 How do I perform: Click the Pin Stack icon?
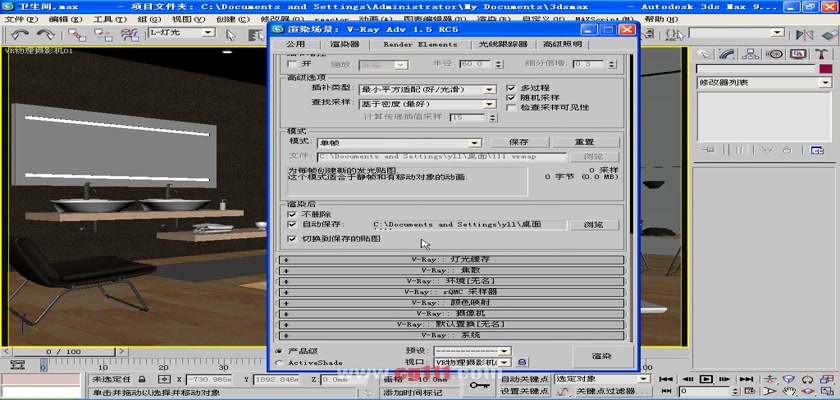click(x=709, y=150)
